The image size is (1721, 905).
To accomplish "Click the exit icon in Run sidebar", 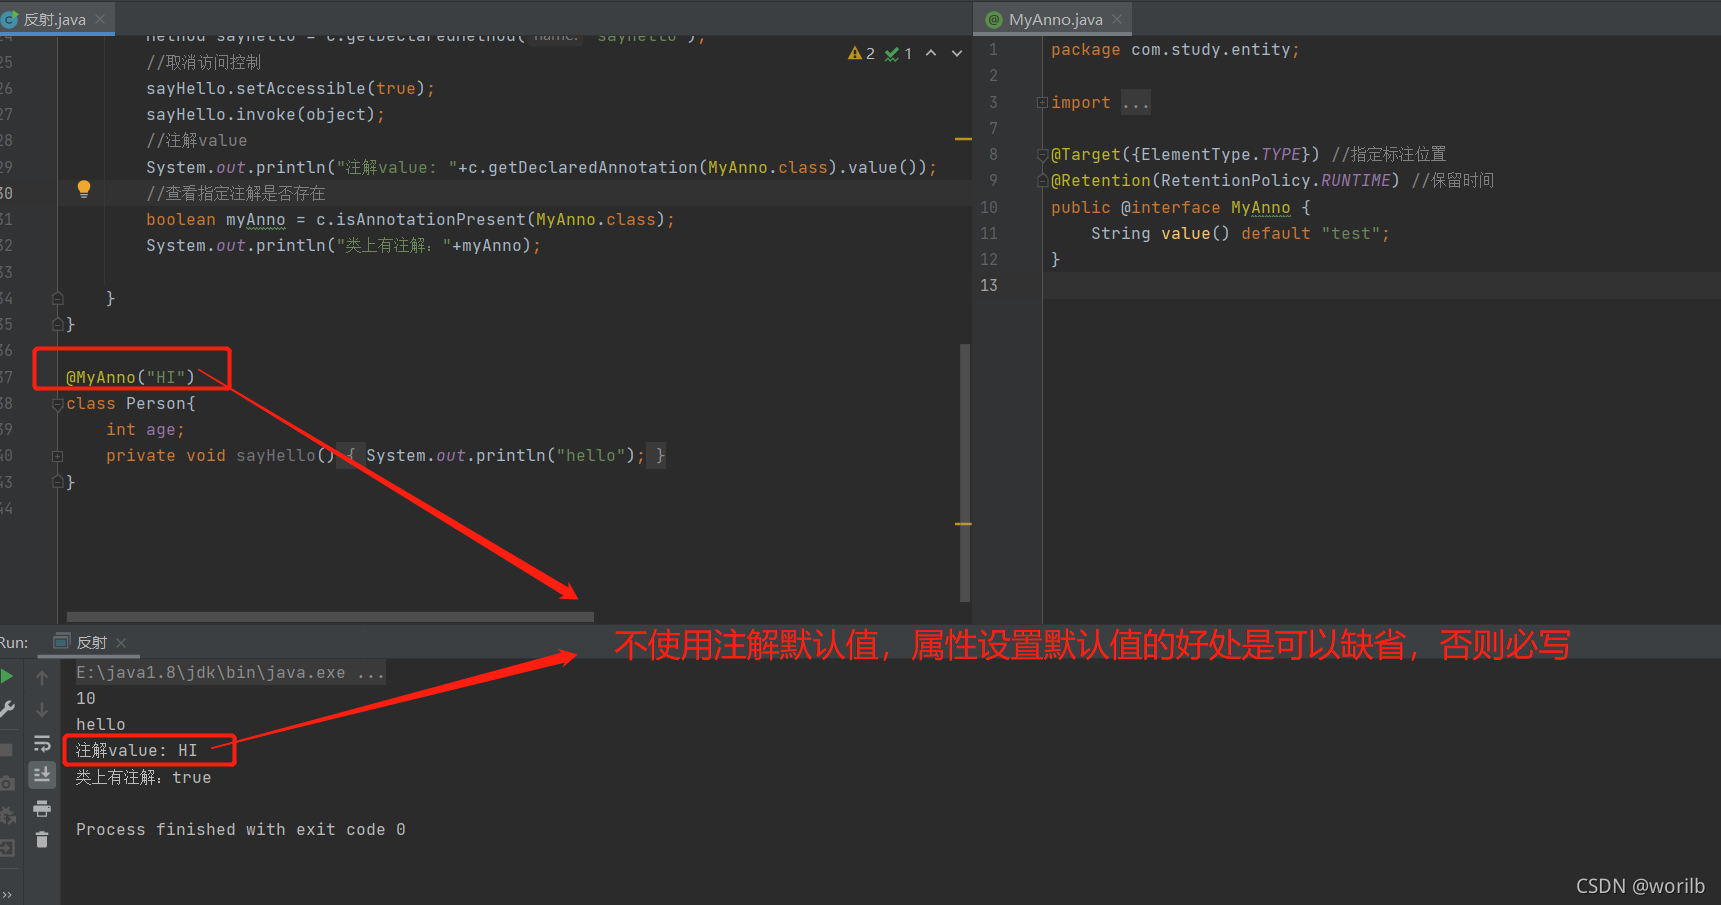I will tap(7, 848).
